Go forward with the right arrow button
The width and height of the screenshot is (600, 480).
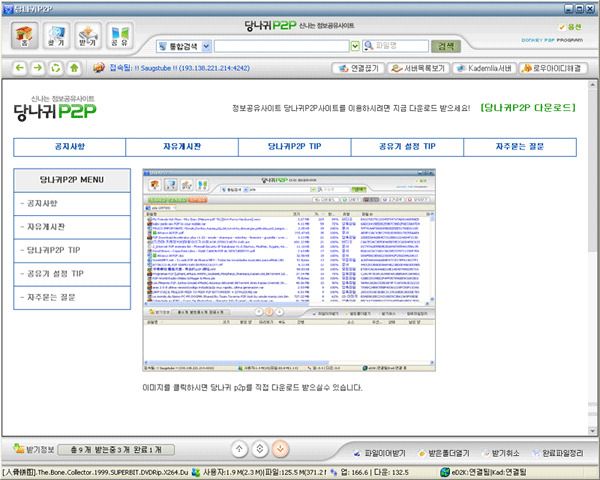click(38, 68)
